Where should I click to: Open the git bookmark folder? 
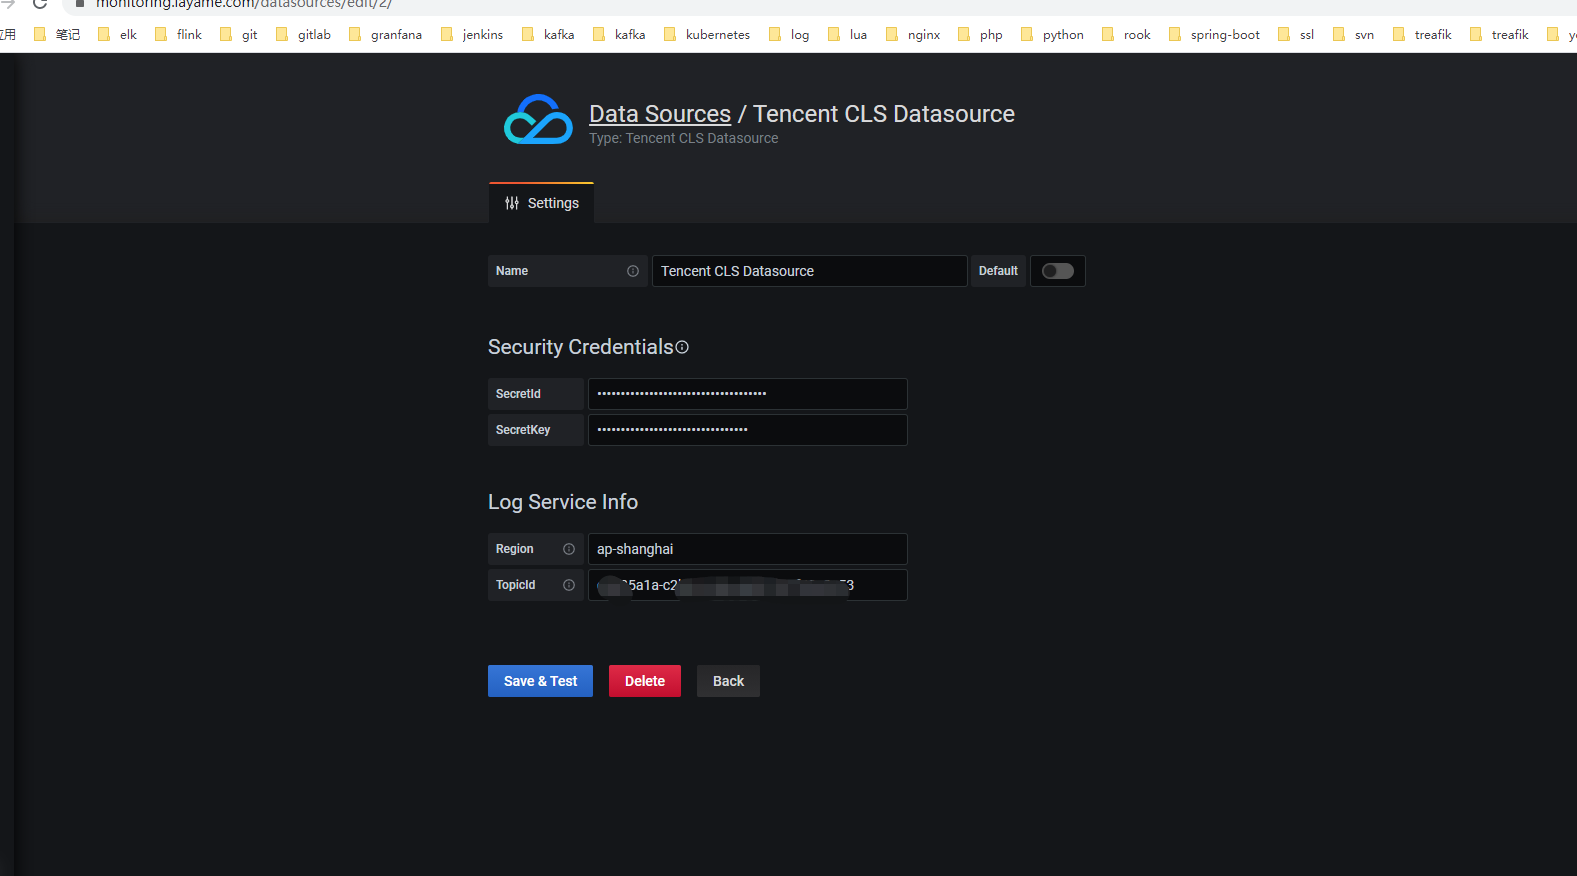coord(239,34)
